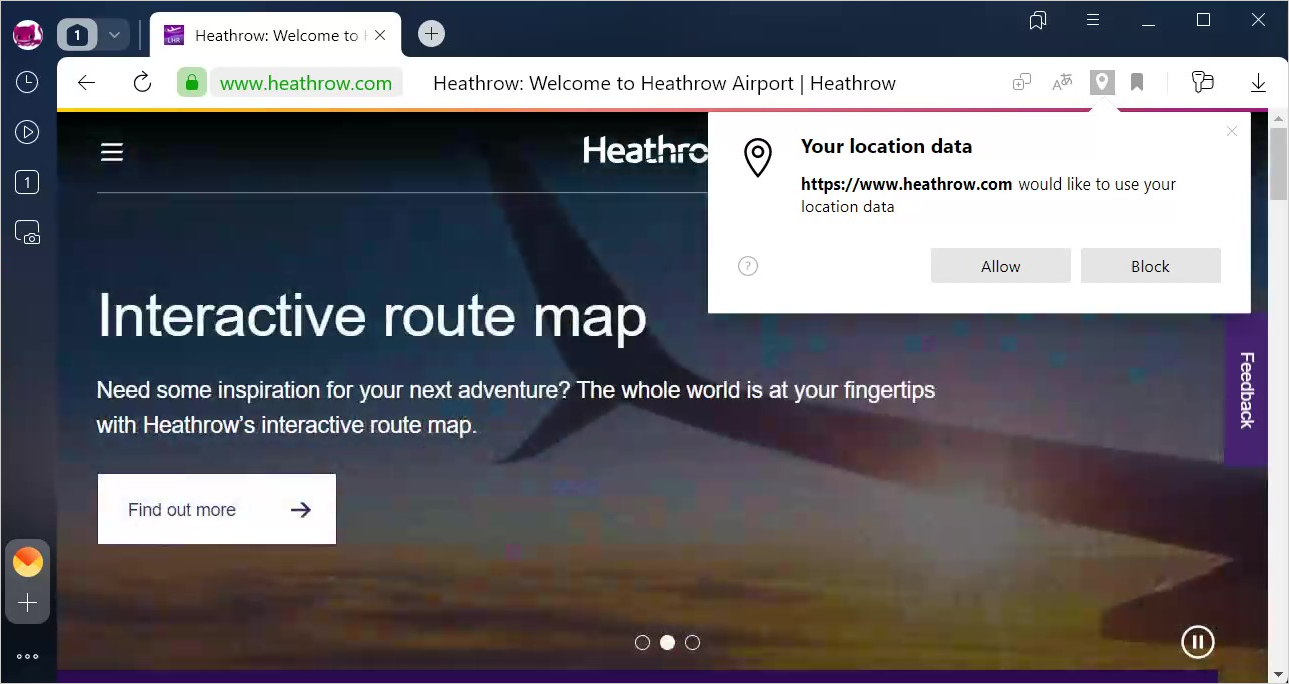Pause the hero carousel slideshow
Screen dimensions: 1289x684
[x=1197, y=641]
